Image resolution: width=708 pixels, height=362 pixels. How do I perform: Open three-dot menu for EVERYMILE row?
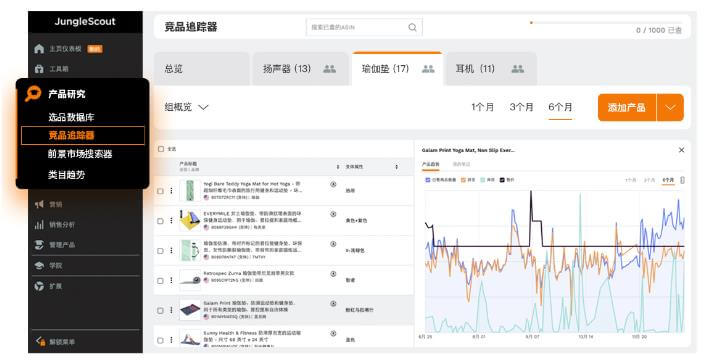pyautogui.click(x=171, y=220)
